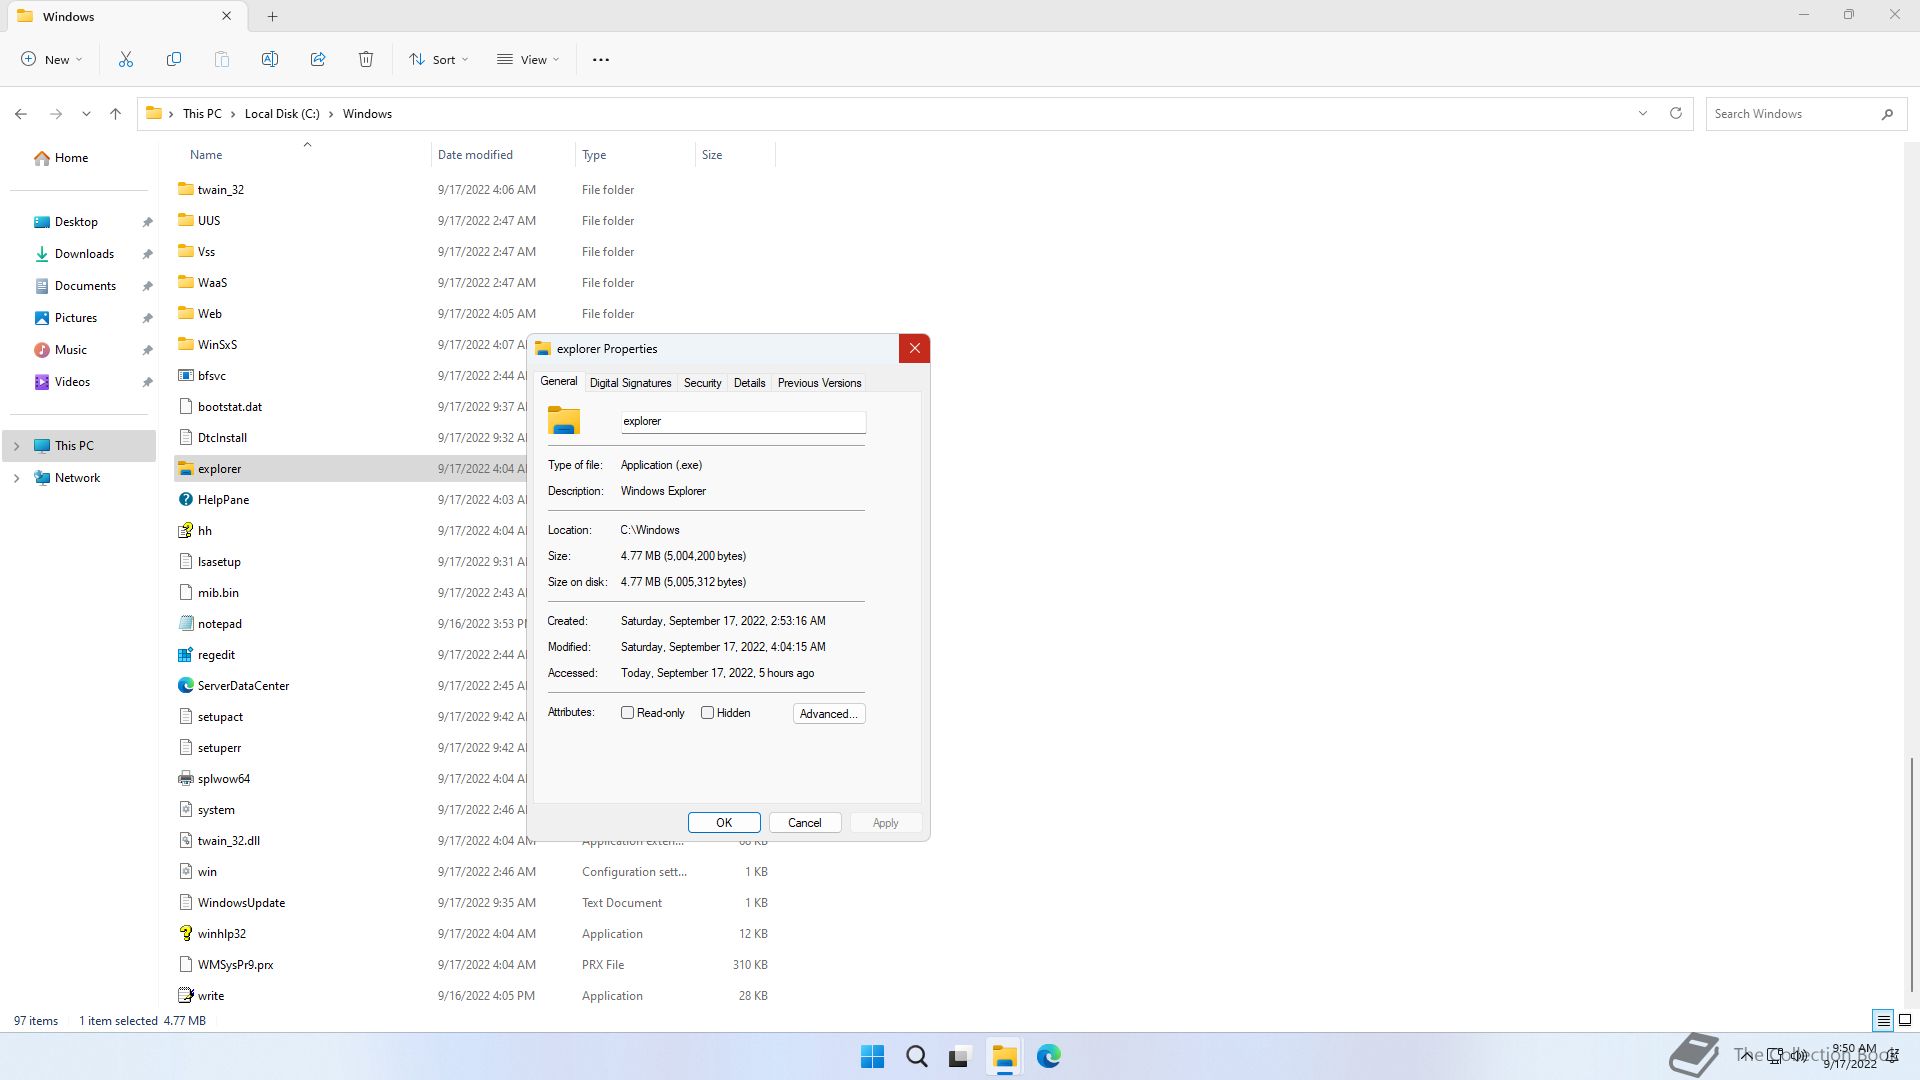Select the splwow64 printer file

(224, 779)
